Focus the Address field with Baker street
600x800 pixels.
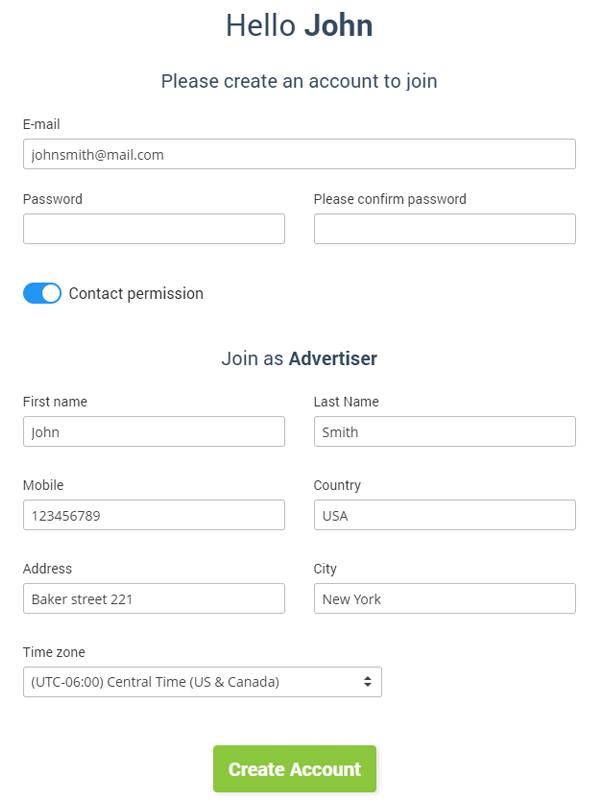coord(154,599)
